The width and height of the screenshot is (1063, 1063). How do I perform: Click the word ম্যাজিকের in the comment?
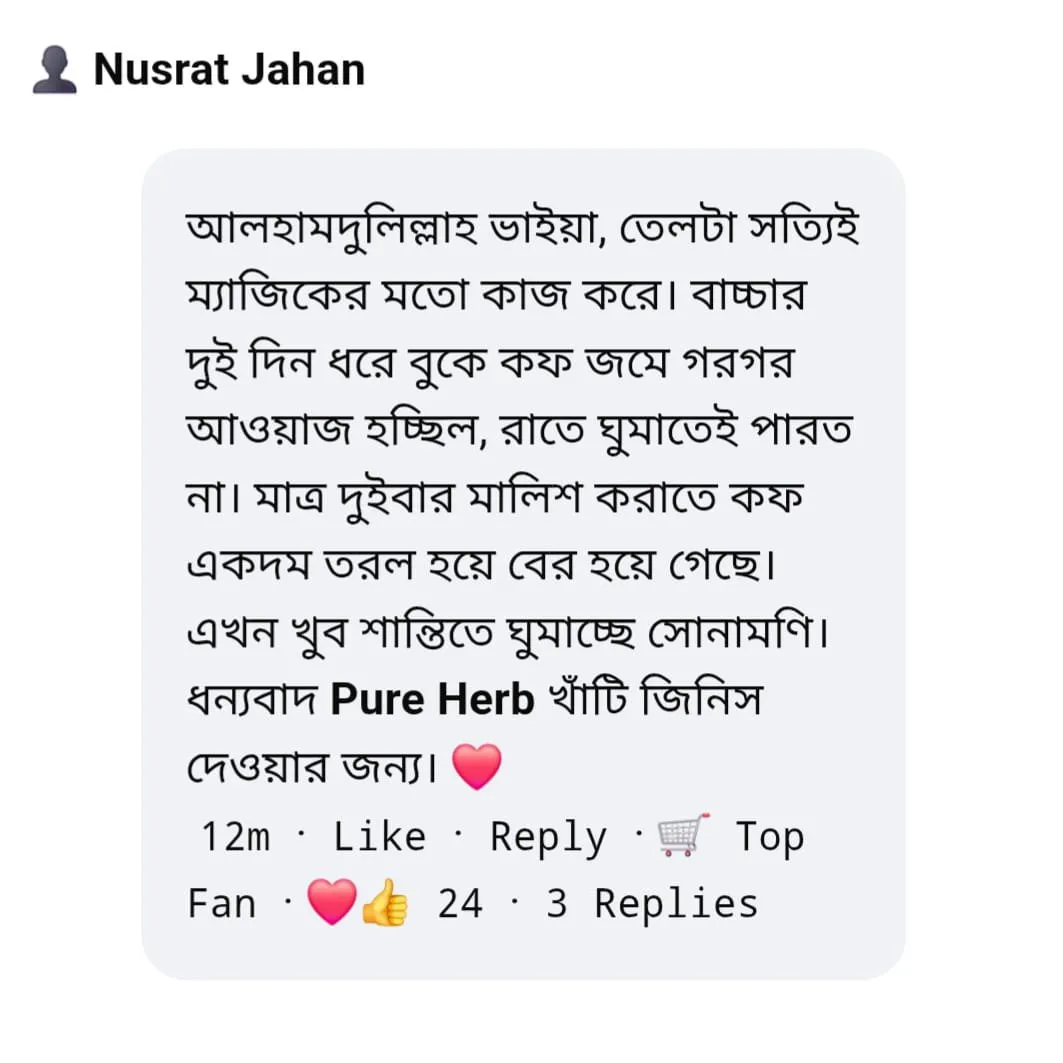pos(277,296)
